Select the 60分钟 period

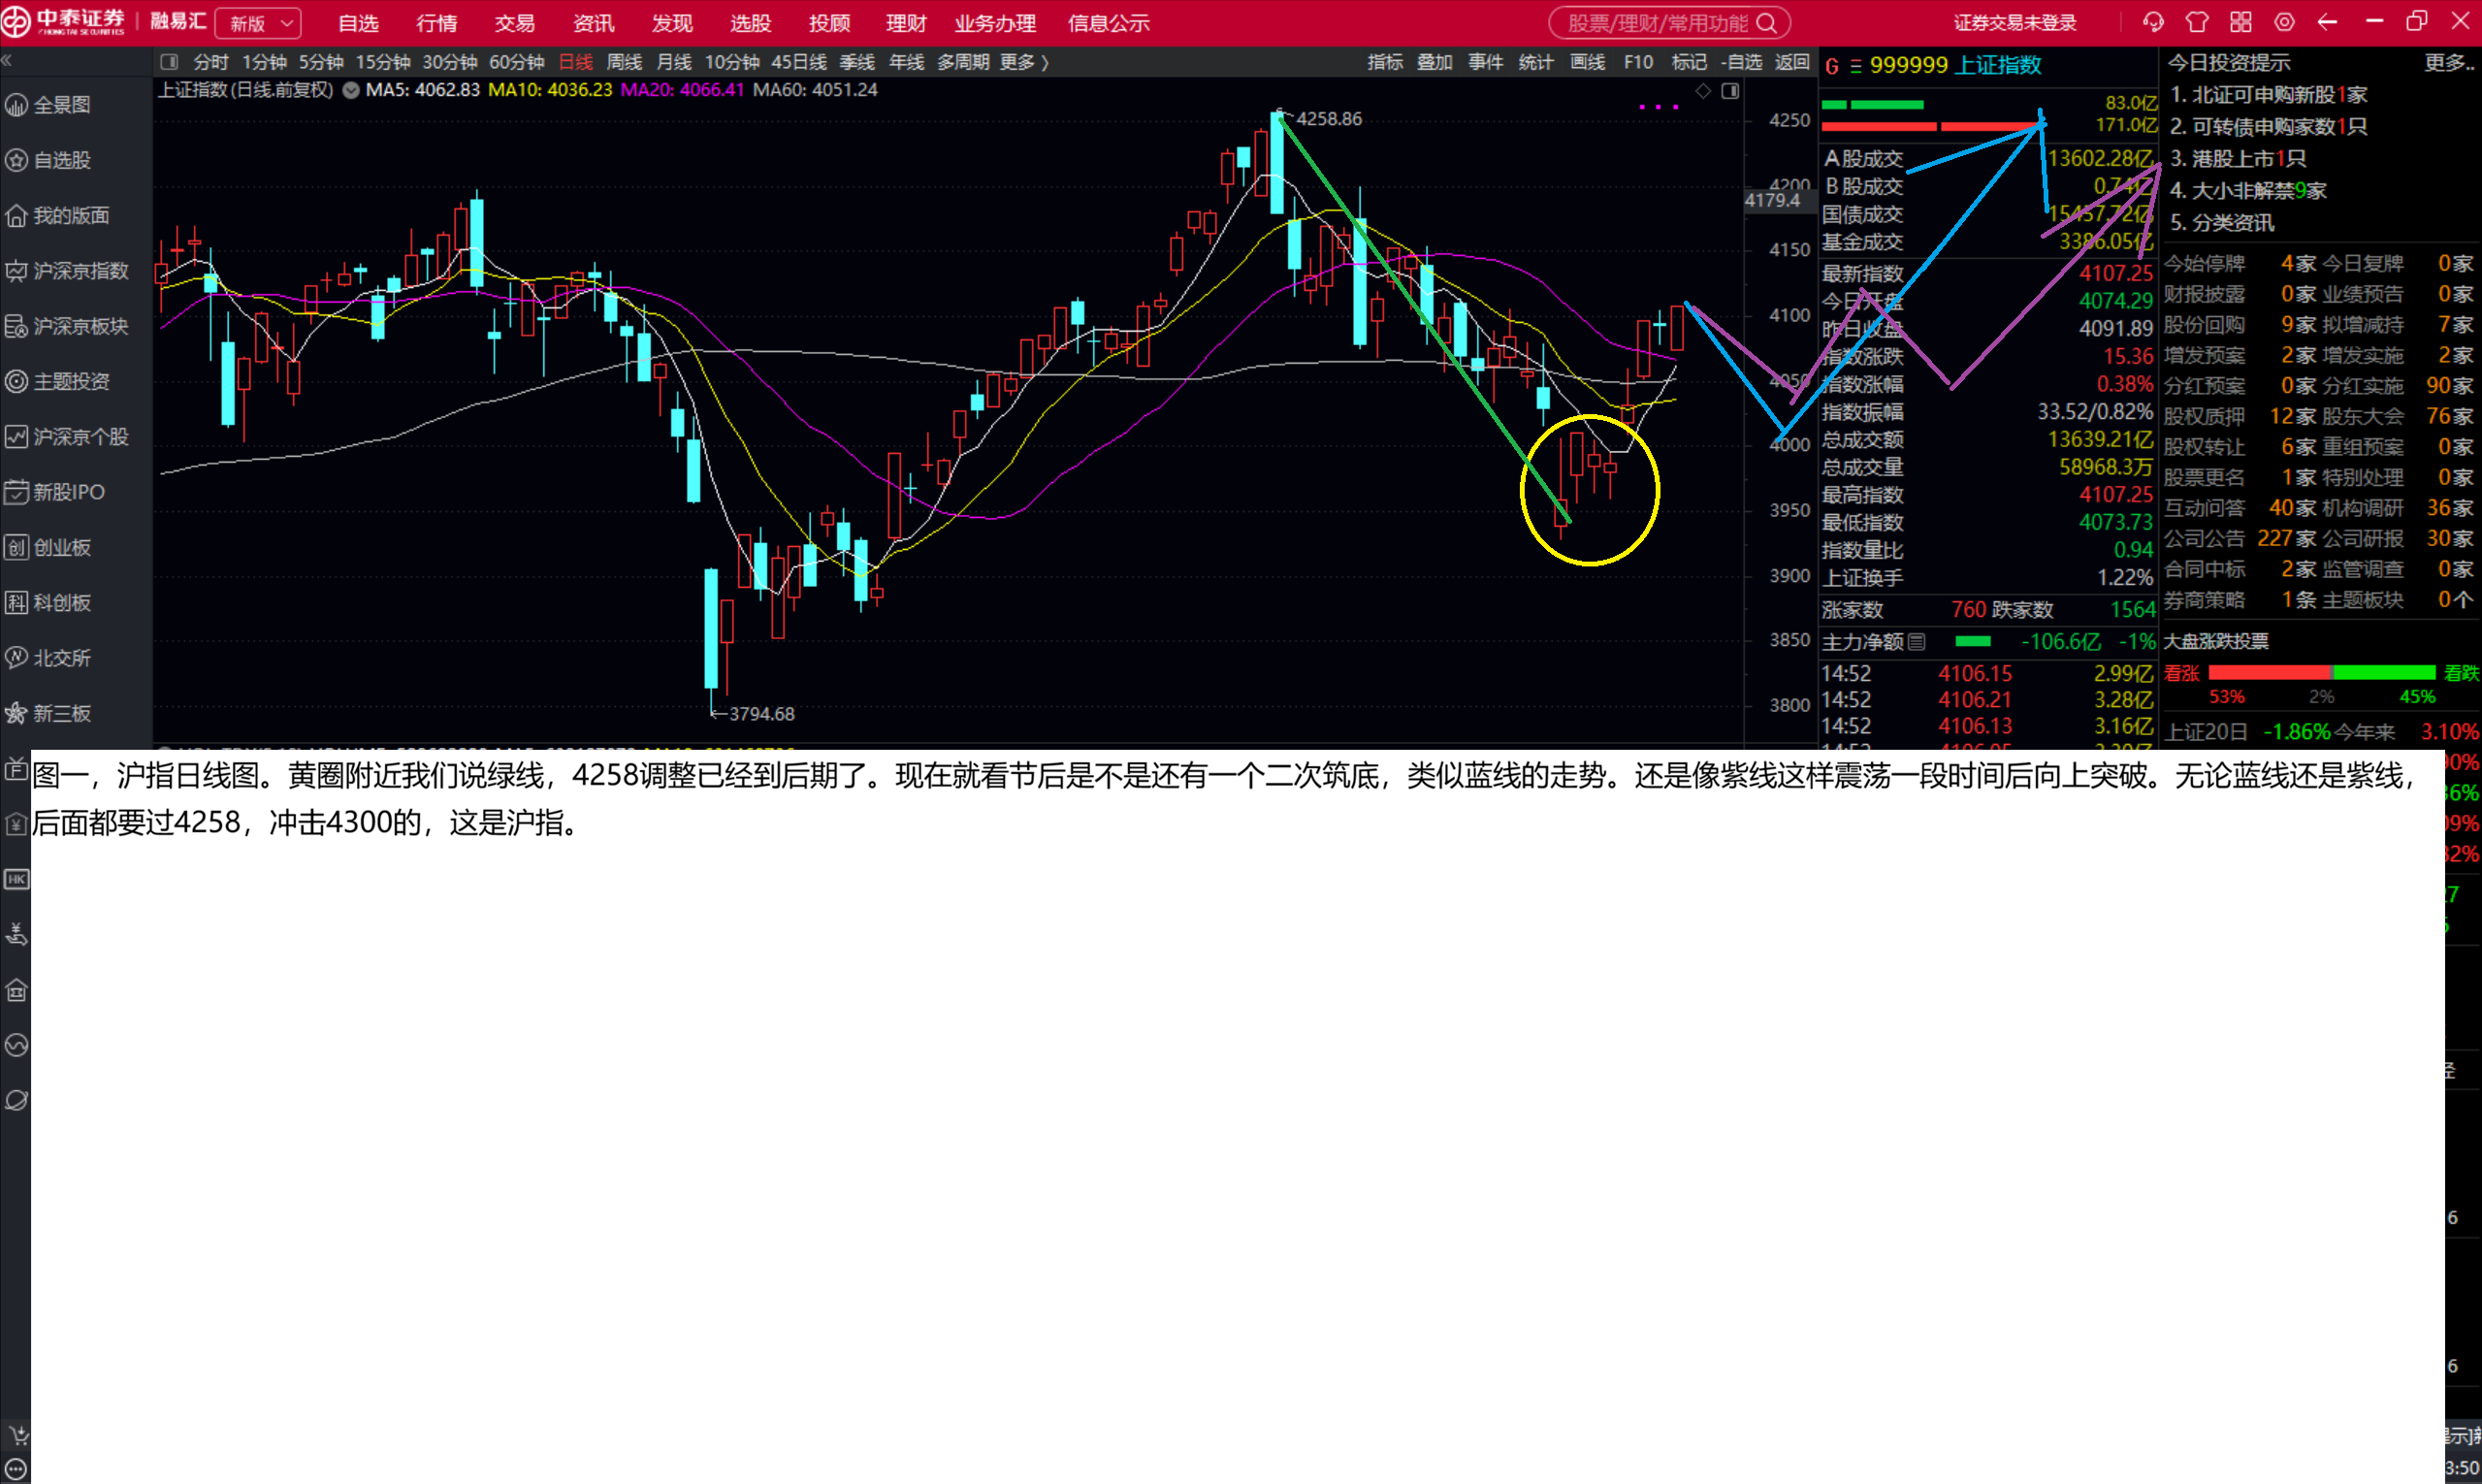(x=516, y=62)
